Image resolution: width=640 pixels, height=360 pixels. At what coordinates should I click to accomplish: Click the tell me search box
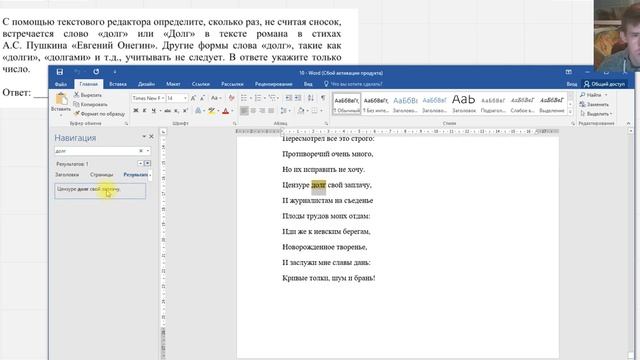tap(353, 84)
